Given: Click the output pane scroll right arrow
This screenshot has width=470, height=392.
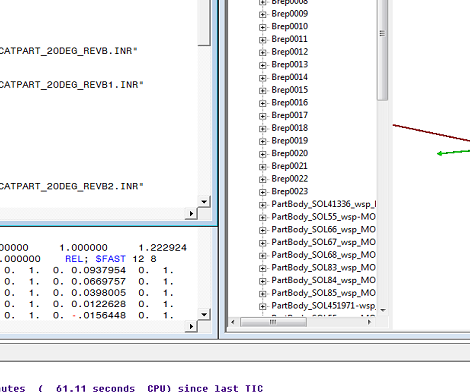Looking at the screenshot, I should pos(191,326).
